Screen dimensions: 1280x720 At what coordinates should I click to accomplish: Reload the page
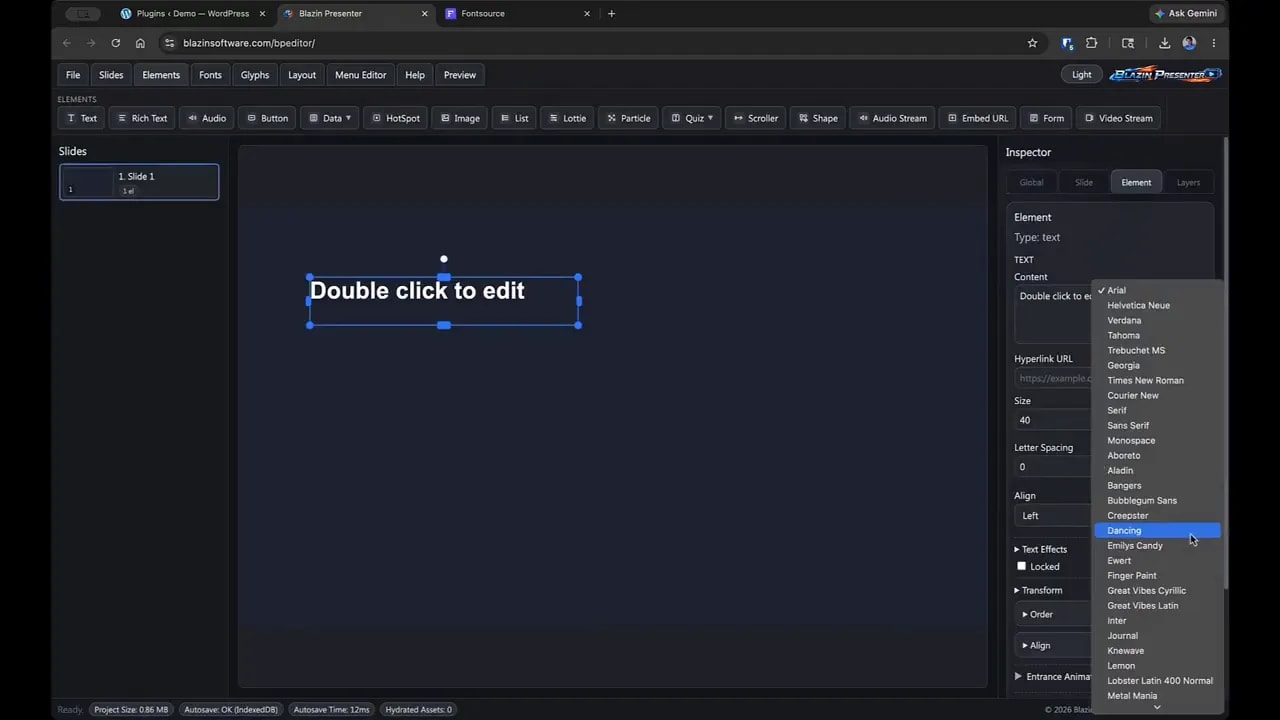point(116,43)
